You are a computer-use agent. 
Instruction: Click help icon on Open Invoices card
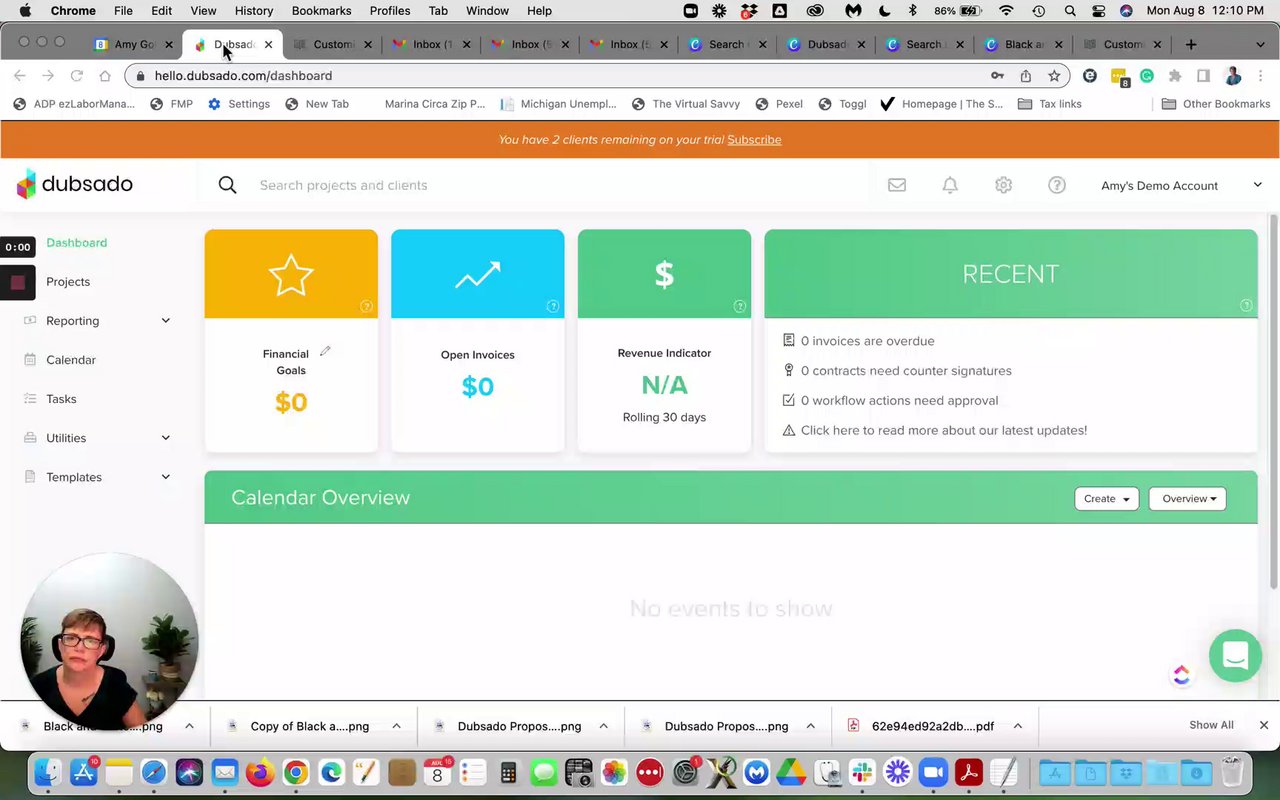coord(552,306)
